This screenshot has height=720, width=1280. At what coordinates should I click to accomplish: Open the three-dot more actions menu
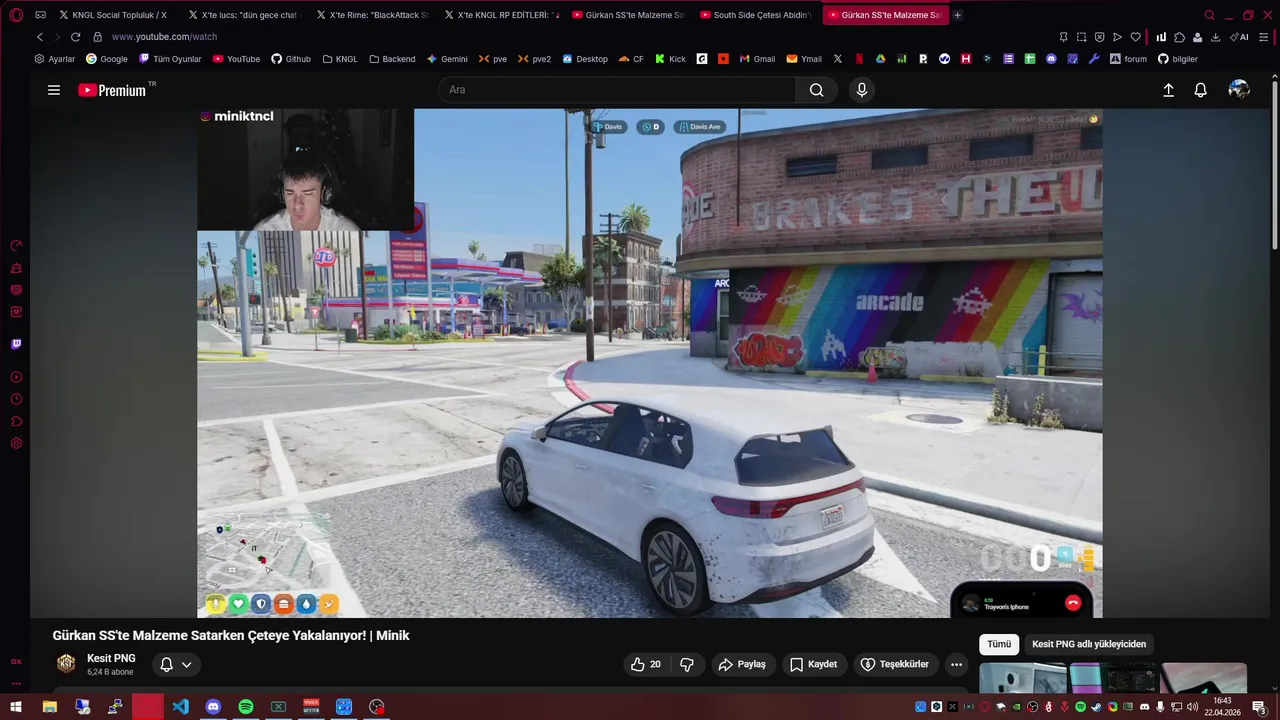[956, 664]
